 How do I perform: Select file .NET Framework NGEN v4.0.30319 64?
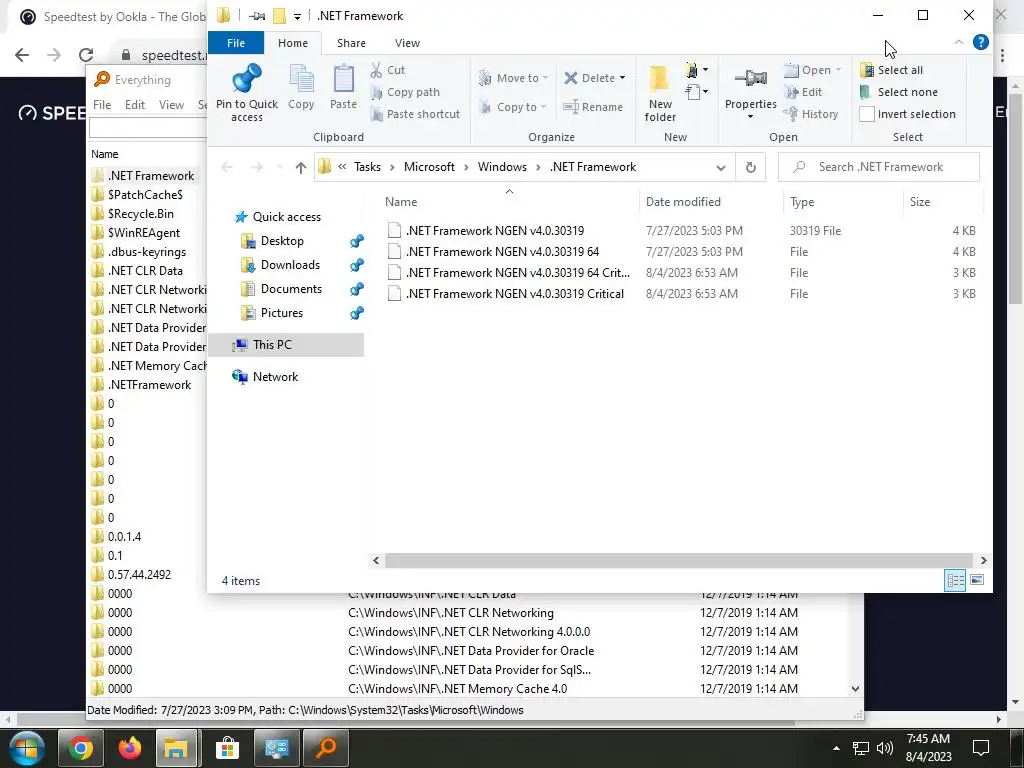[x=502, y=252]
